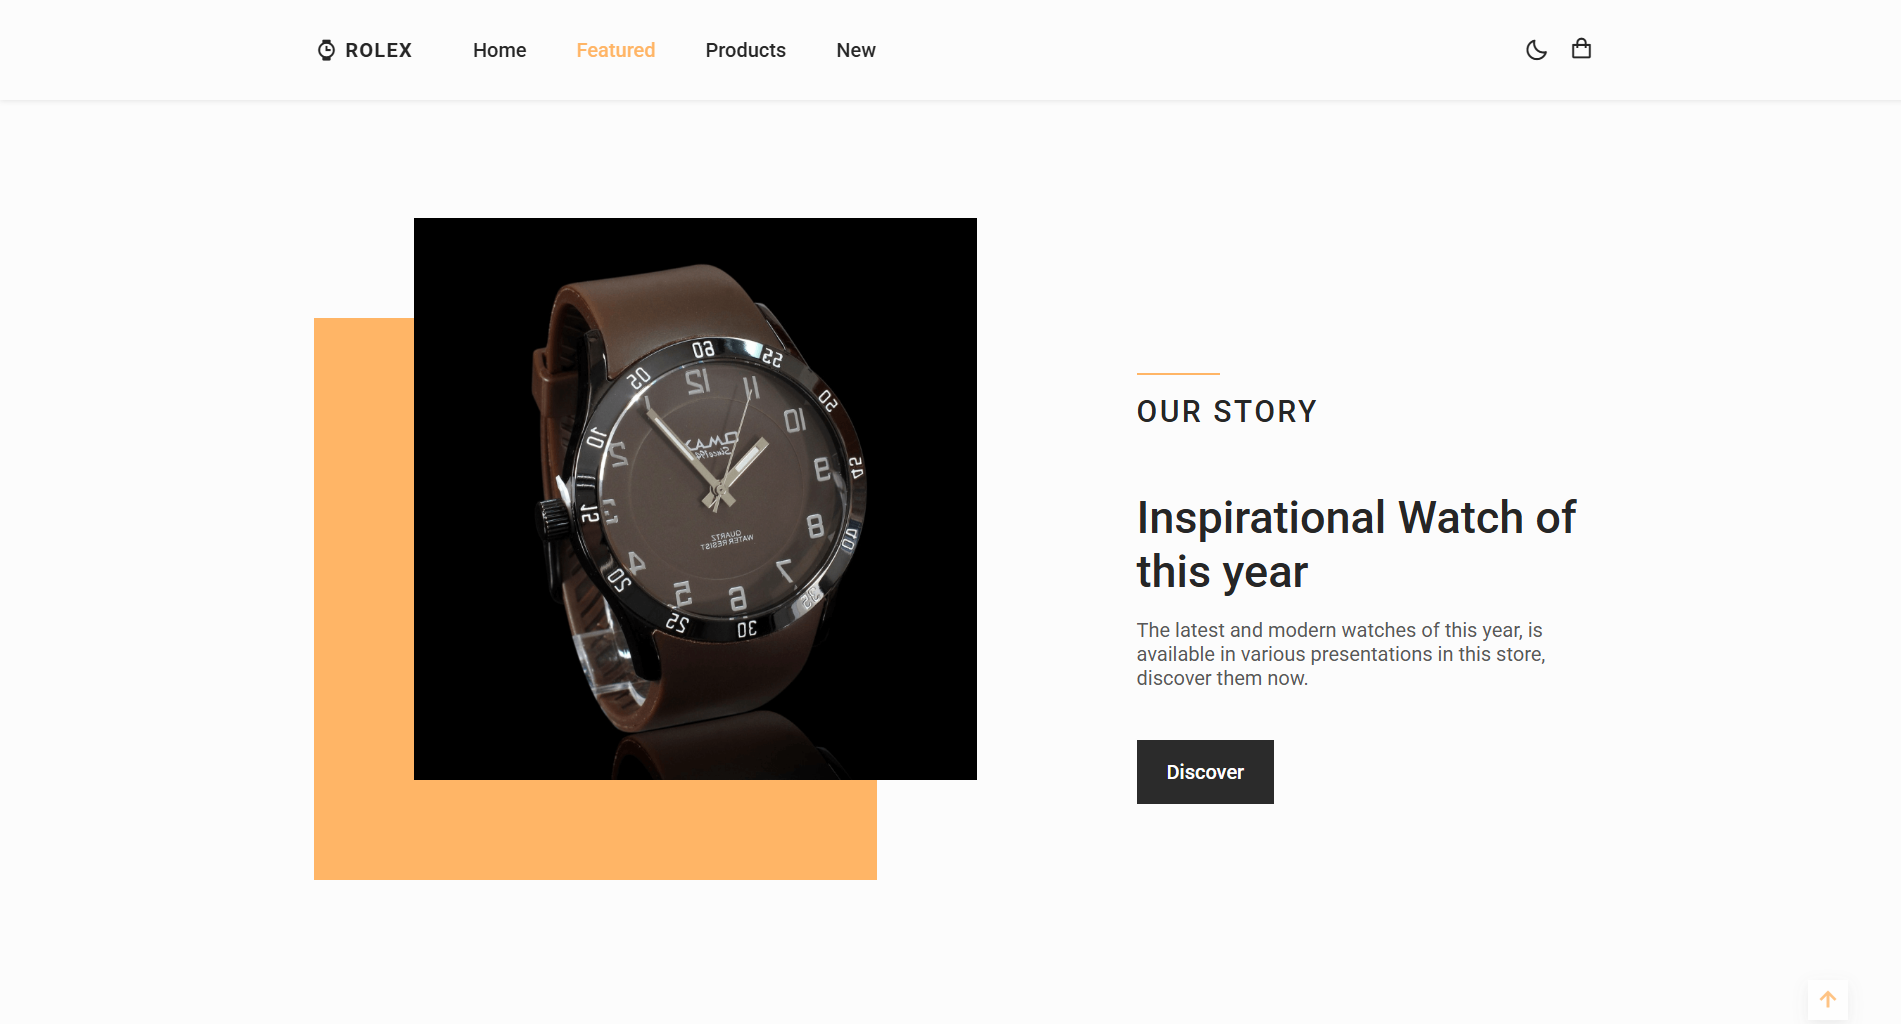This screenshot has height=1024, width=1901.
Task: Click the orange line above OUR STORY
Action: pyautogui.click(x=1178, y=373)
